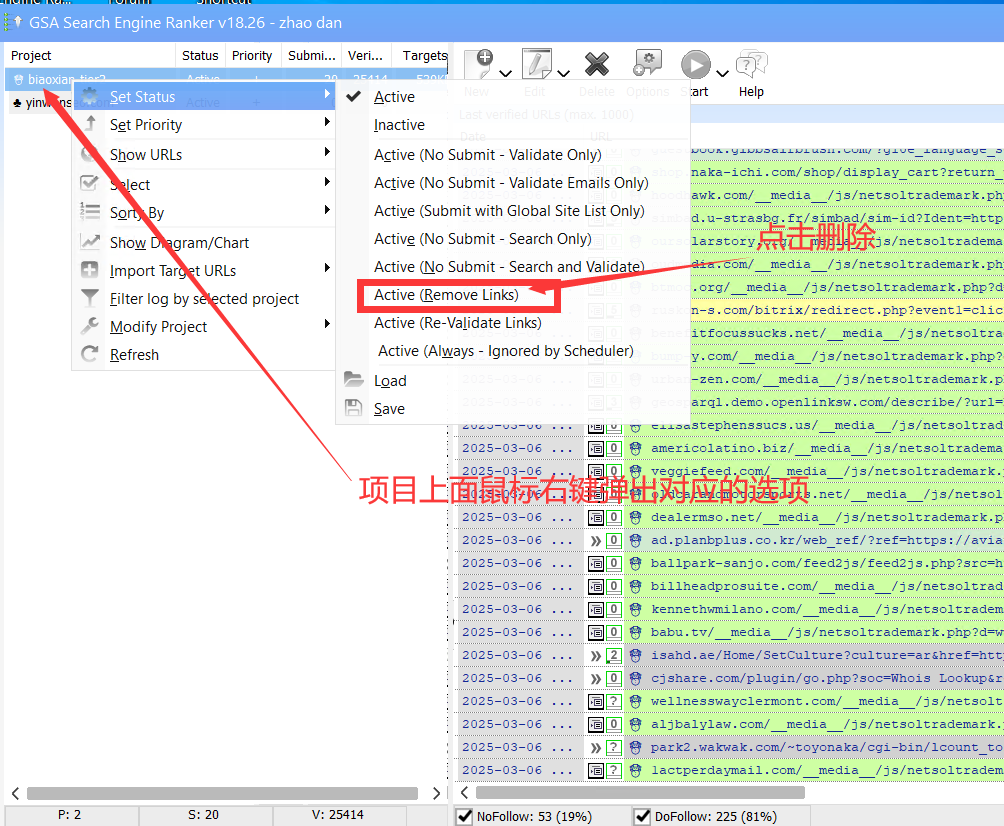Delete the project using the X icon
This screenshot has height=826, width=1004.
tap(597, 64)
